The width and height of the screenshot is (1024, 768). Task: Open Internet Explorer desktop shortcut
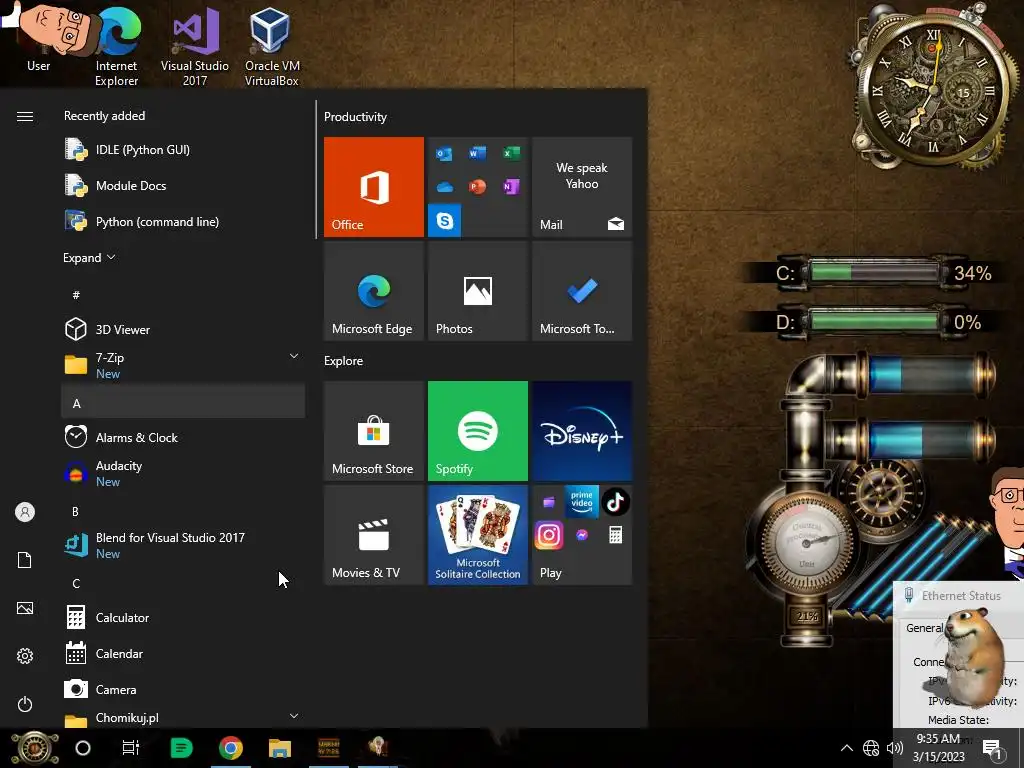116,46
